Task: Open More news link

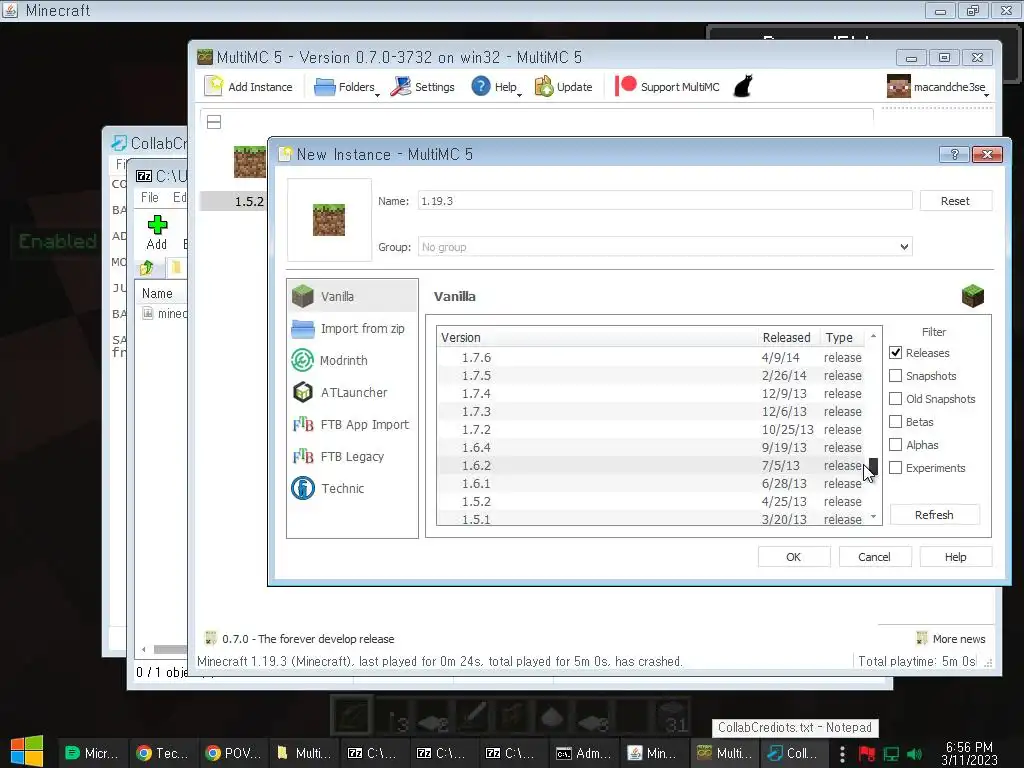Action: [x=951, y=639]
